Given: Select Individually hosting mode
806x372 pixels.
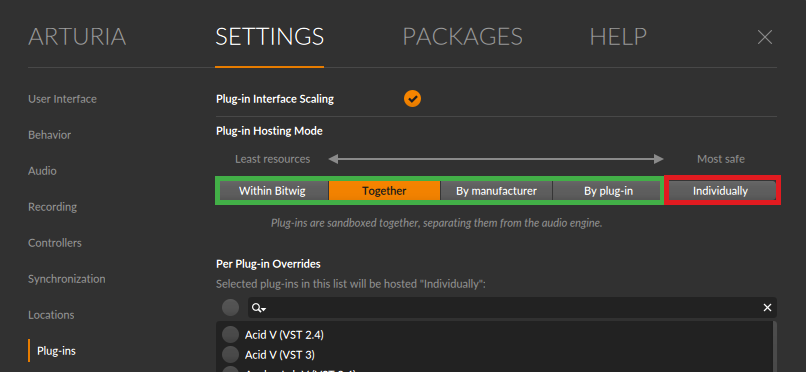Looking at the screenshot, I should (720, 191).
